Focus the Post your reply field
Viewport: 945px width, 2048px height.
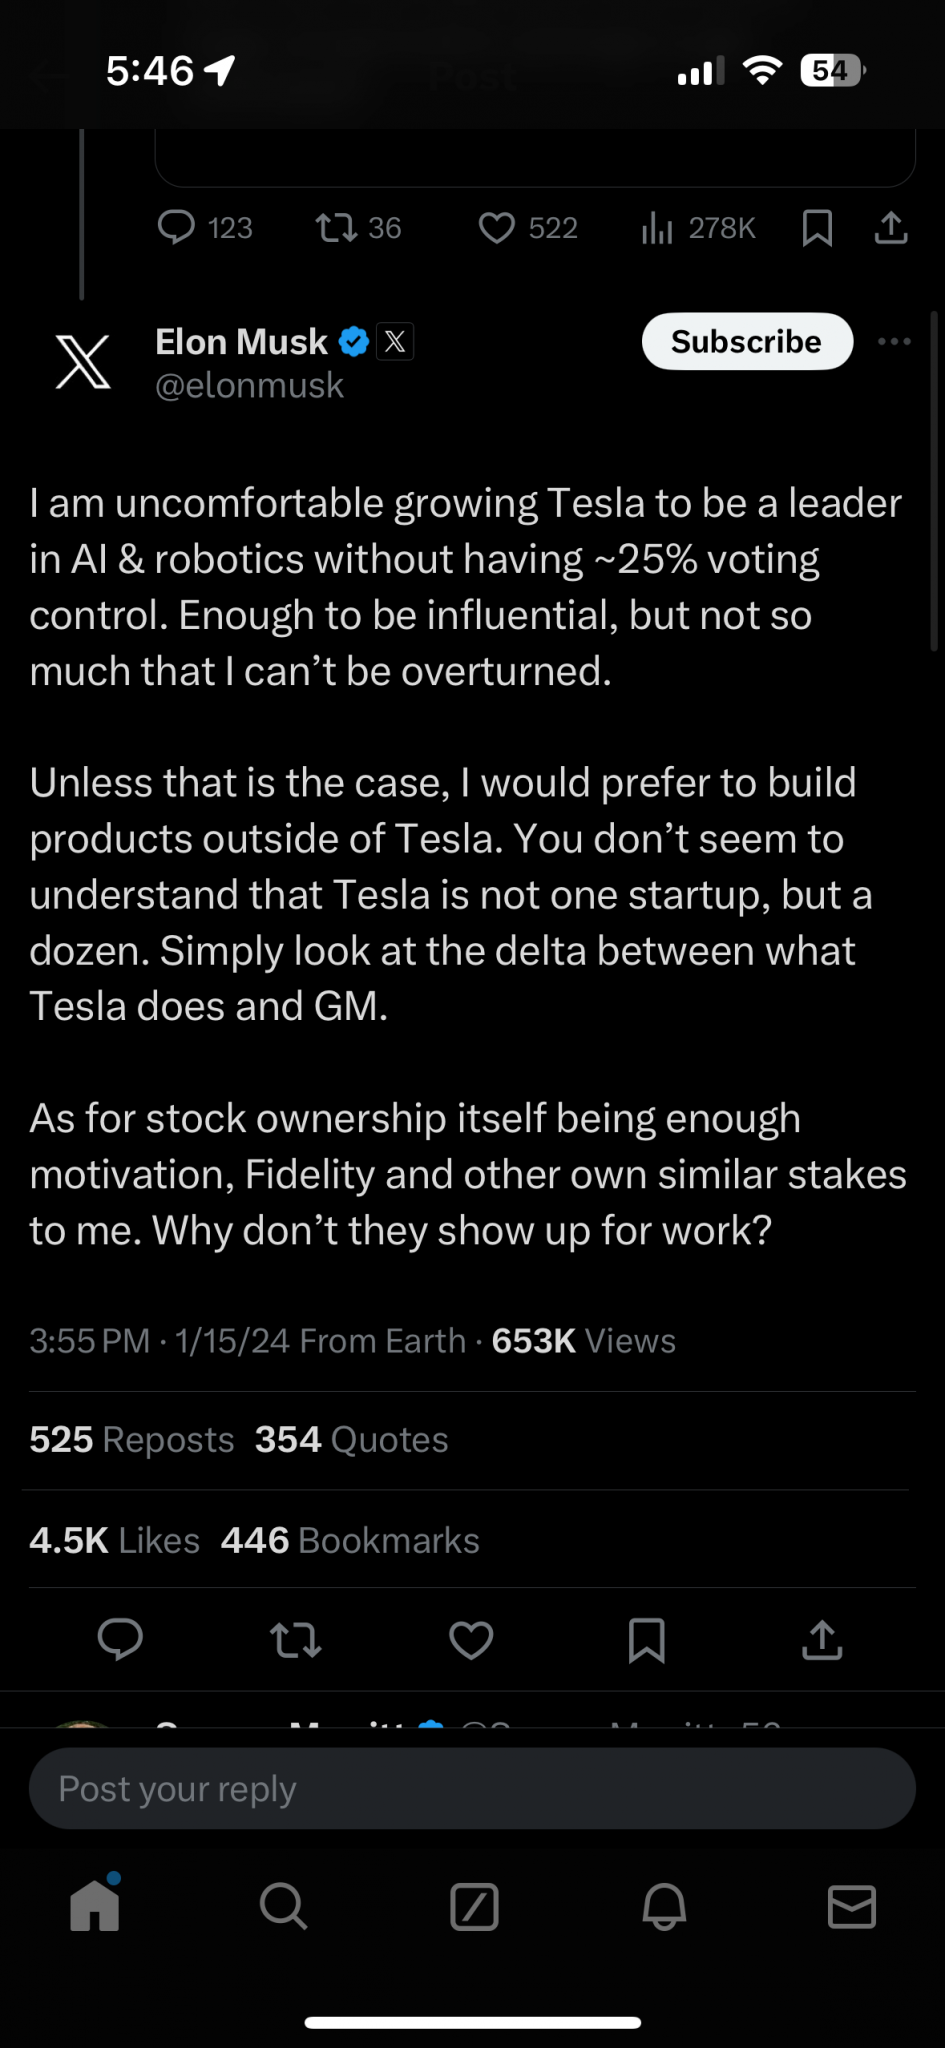pos(472,1789)
